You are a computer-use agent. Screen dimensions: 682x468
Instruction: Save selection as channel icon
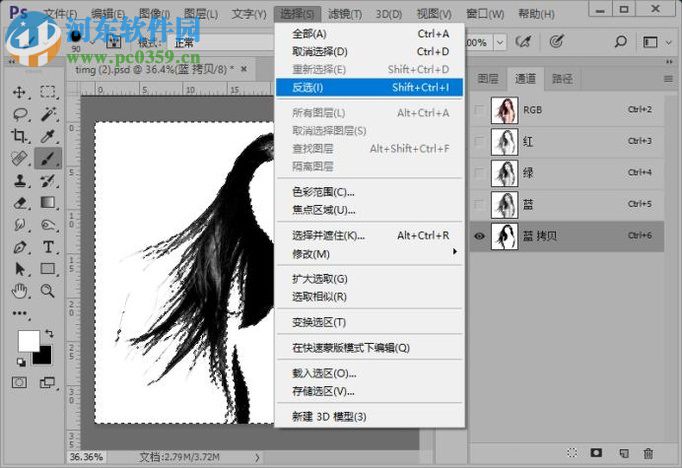click(x=596, y=453)
